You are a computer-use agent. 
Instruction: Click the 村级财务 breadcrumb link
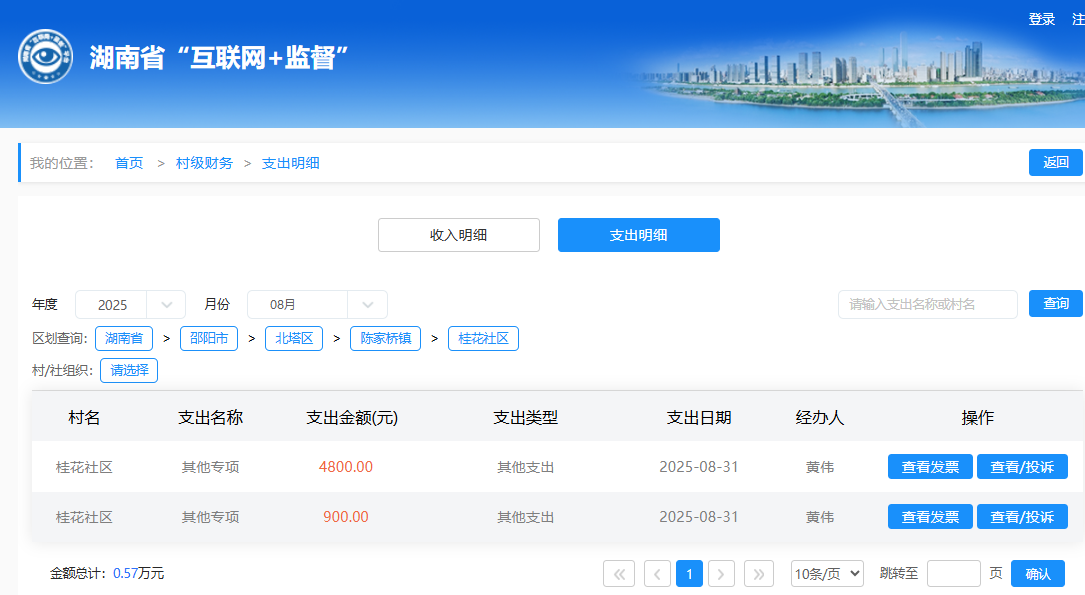point(204,163)
